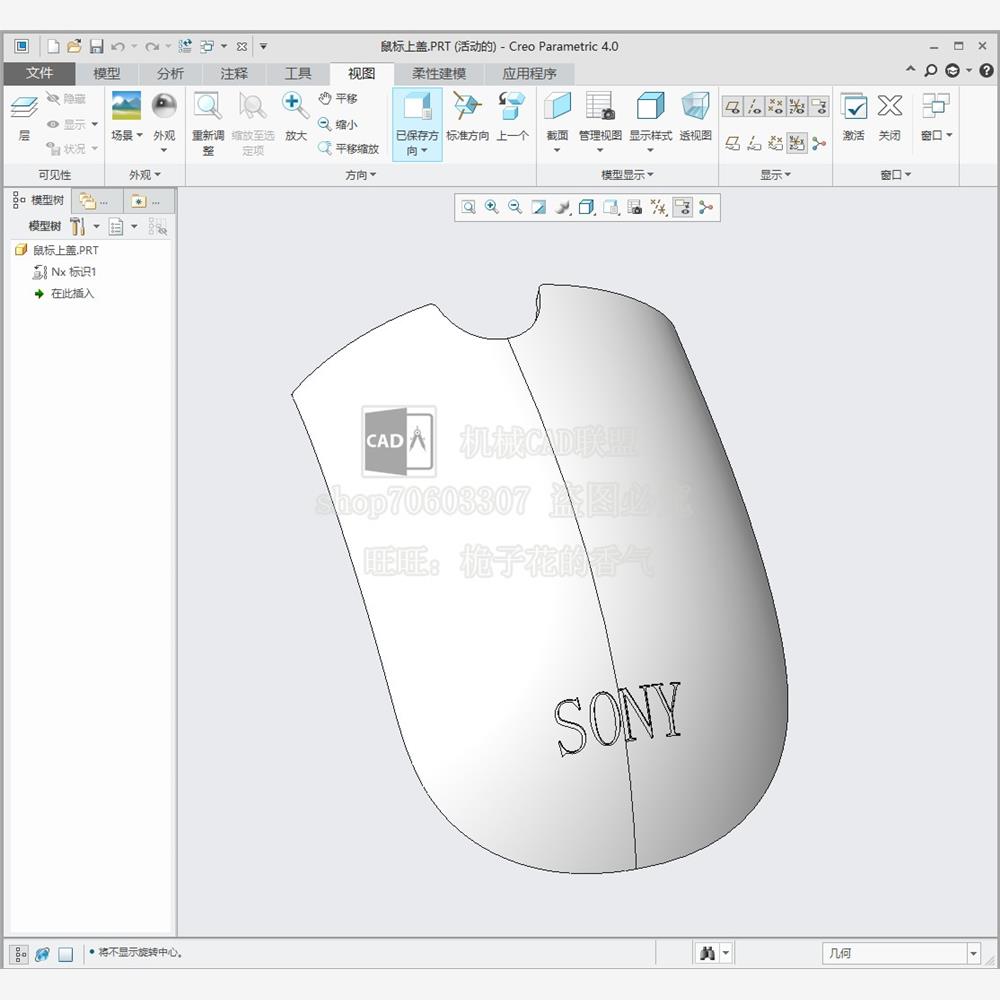1000x1000 pixels.
Task: Open a file via the folder icon
Action: tap(74, 47)
